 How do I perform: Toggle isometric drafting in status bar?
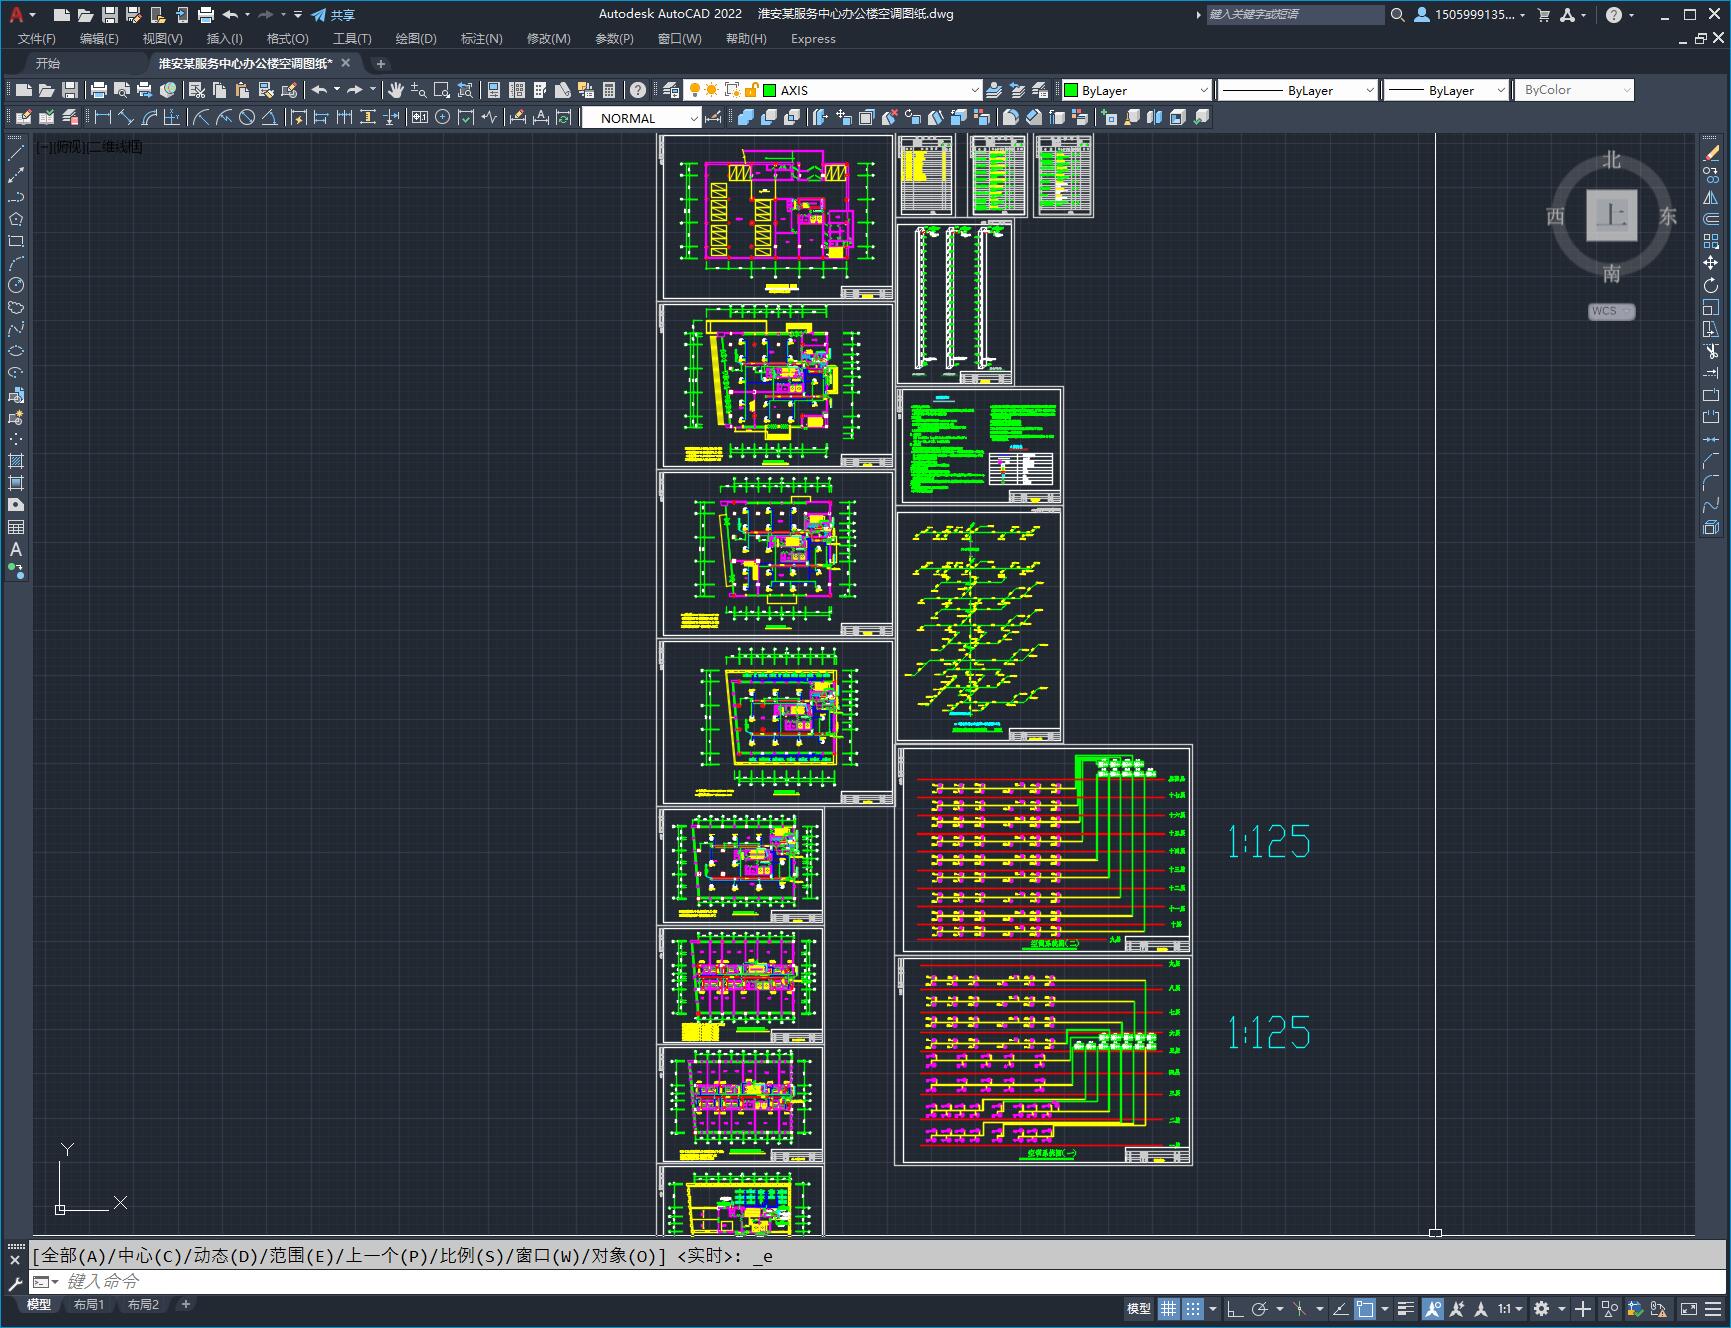(1300, 1308)
